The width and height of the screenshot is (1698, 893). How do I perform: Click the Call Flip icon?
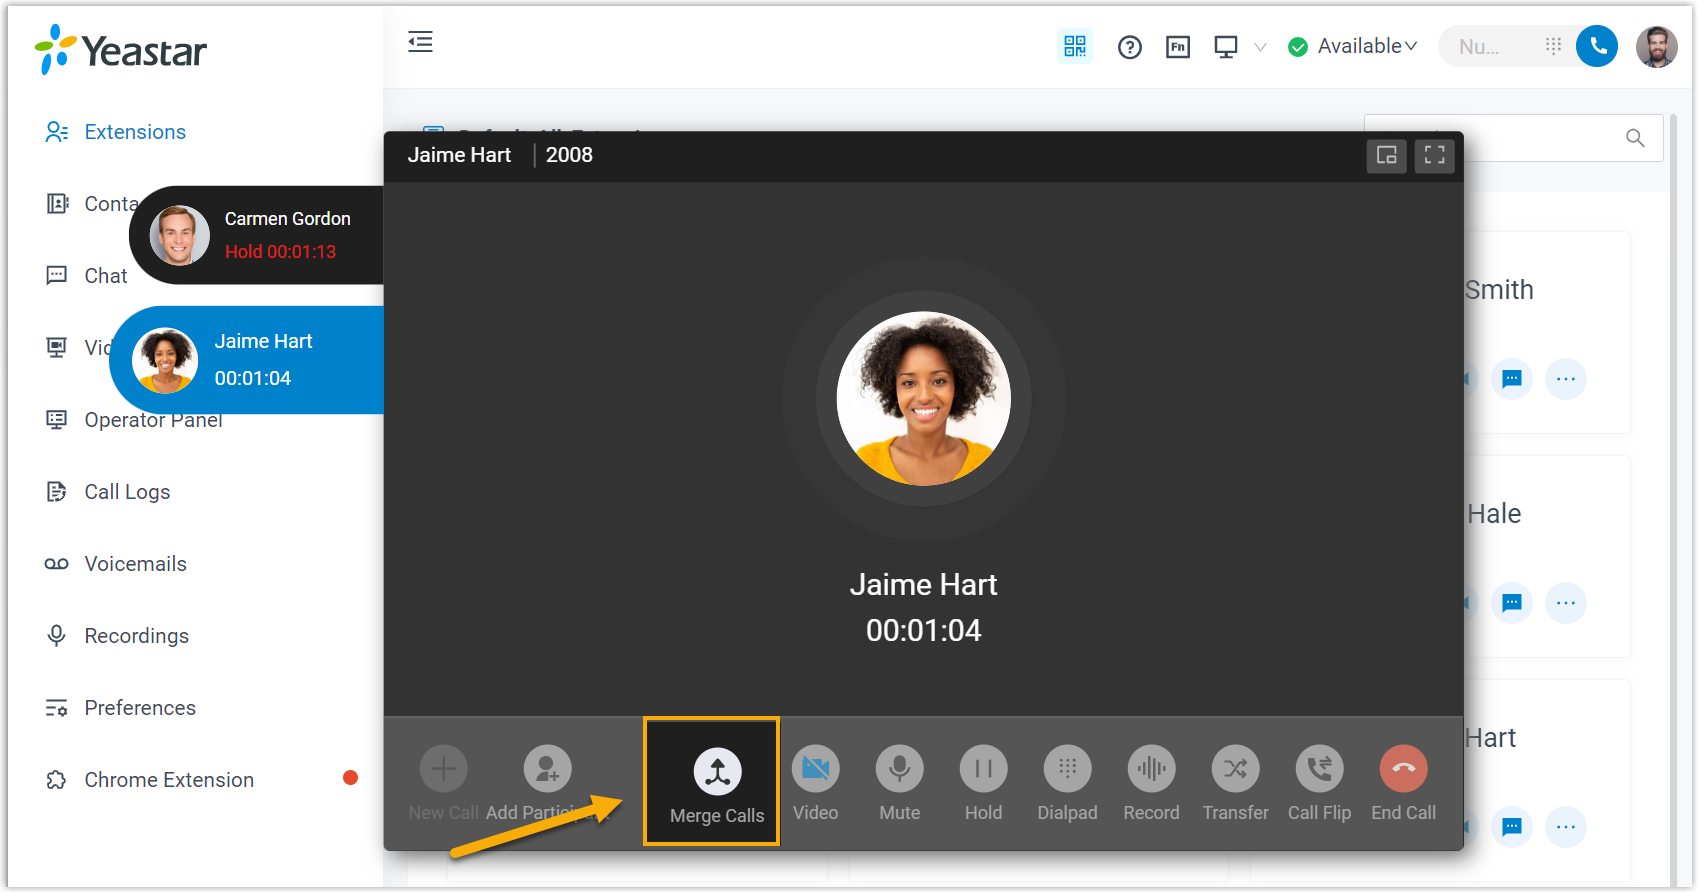click(x=1319, y=769)
